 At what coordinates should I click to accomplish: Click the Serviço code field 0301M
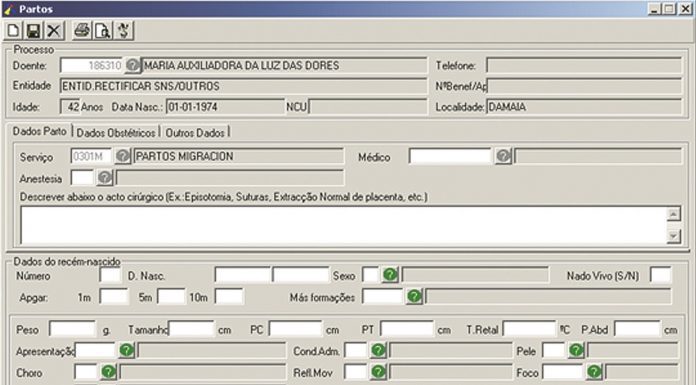(91, 156)
